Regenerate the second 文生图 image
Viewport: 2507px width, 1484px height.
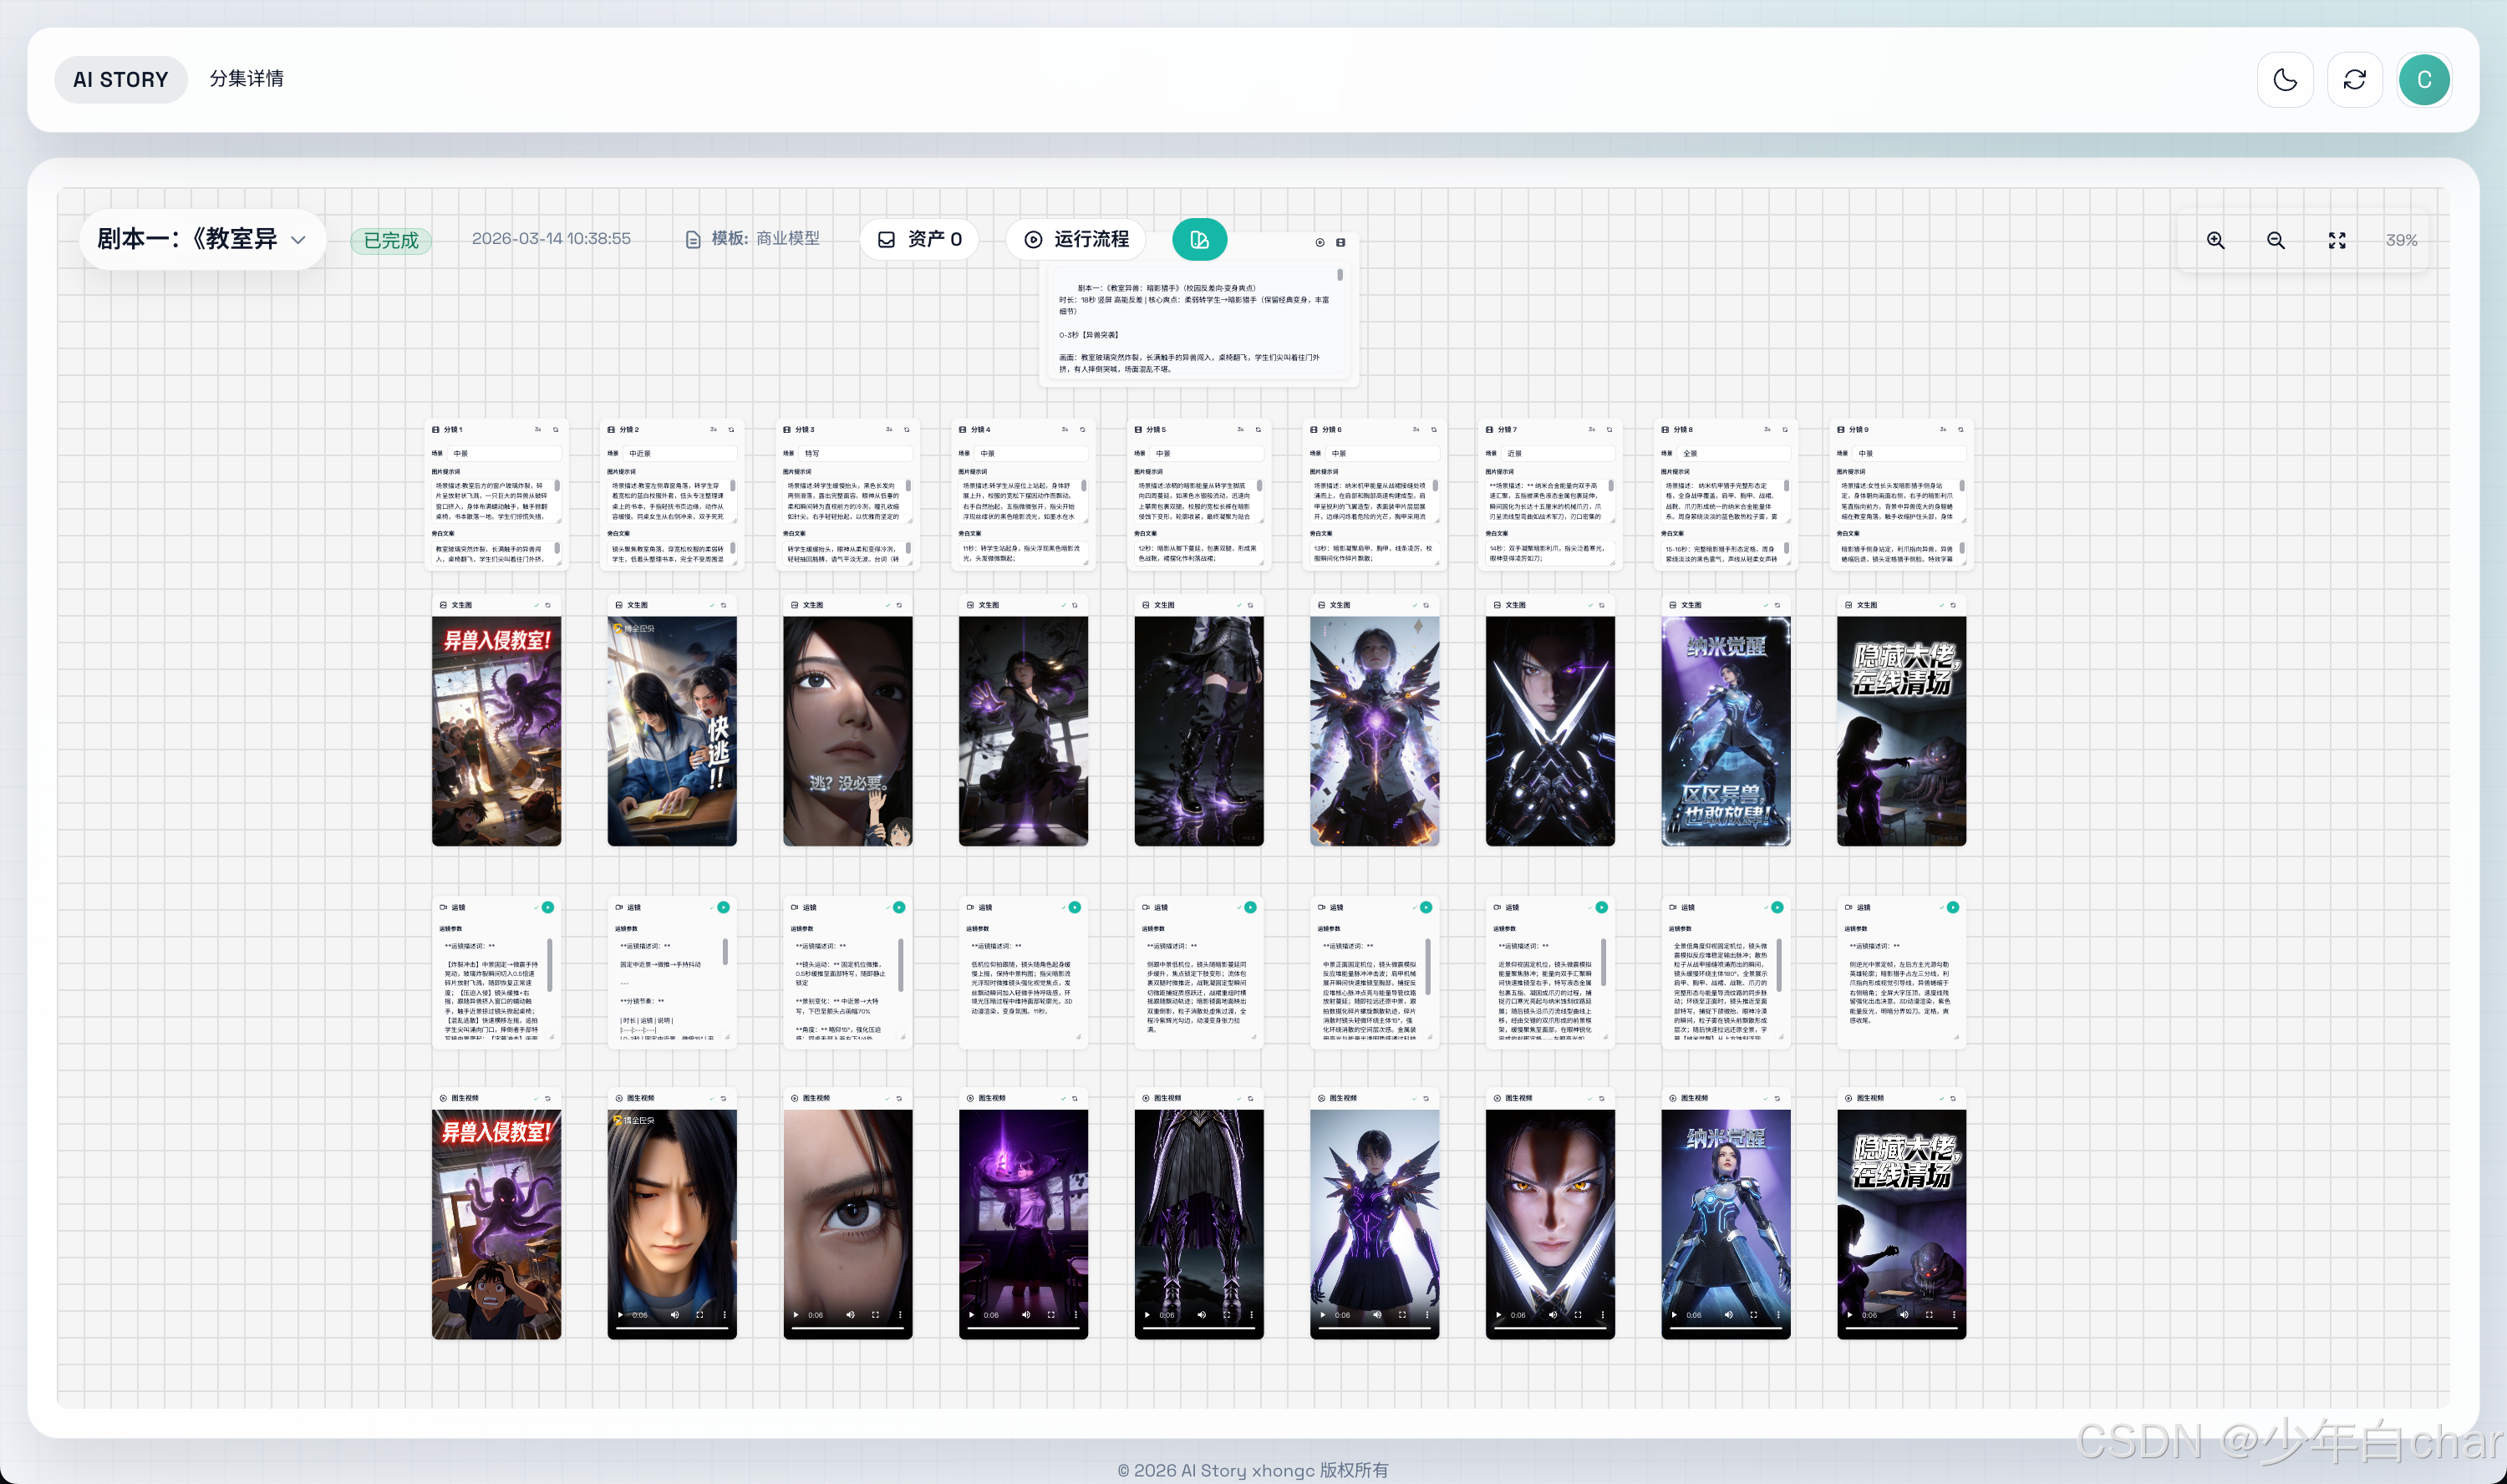pos(724,606)
